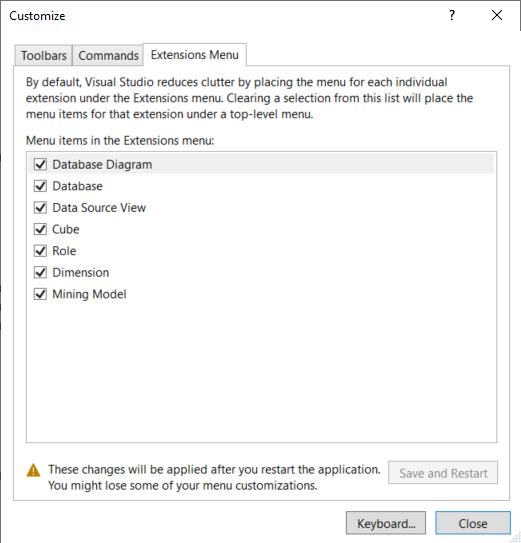Uncheck the Dimension checkbox
Image resolution: width=521 pixels, height=543 pixels.
tap(40, 273)
